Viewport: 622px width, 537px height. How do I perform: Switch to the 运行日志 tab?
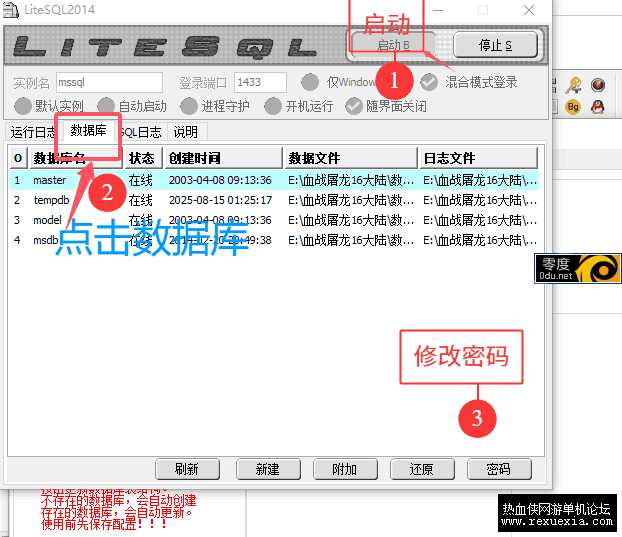click(33, 132)
